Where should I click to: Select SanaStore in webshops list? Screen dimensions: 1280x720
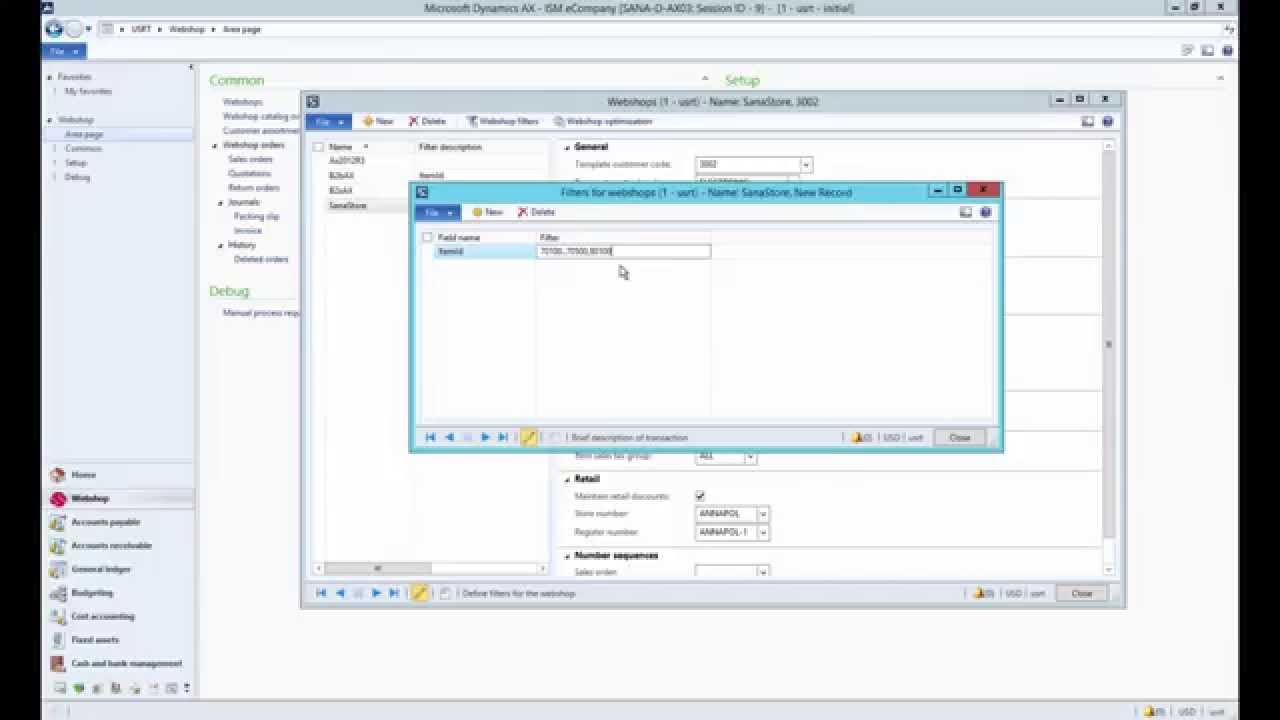tap(348, 205)
